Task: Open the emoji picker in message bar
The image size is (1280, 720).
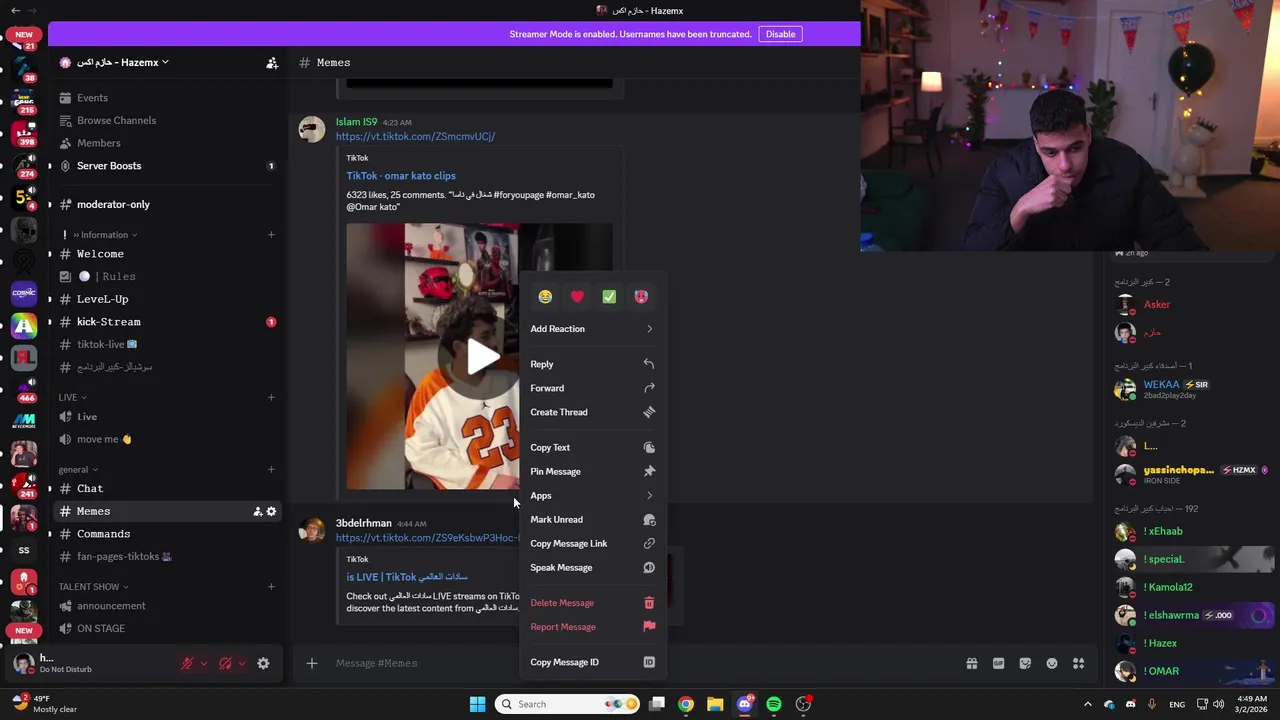Action: 1052,663
